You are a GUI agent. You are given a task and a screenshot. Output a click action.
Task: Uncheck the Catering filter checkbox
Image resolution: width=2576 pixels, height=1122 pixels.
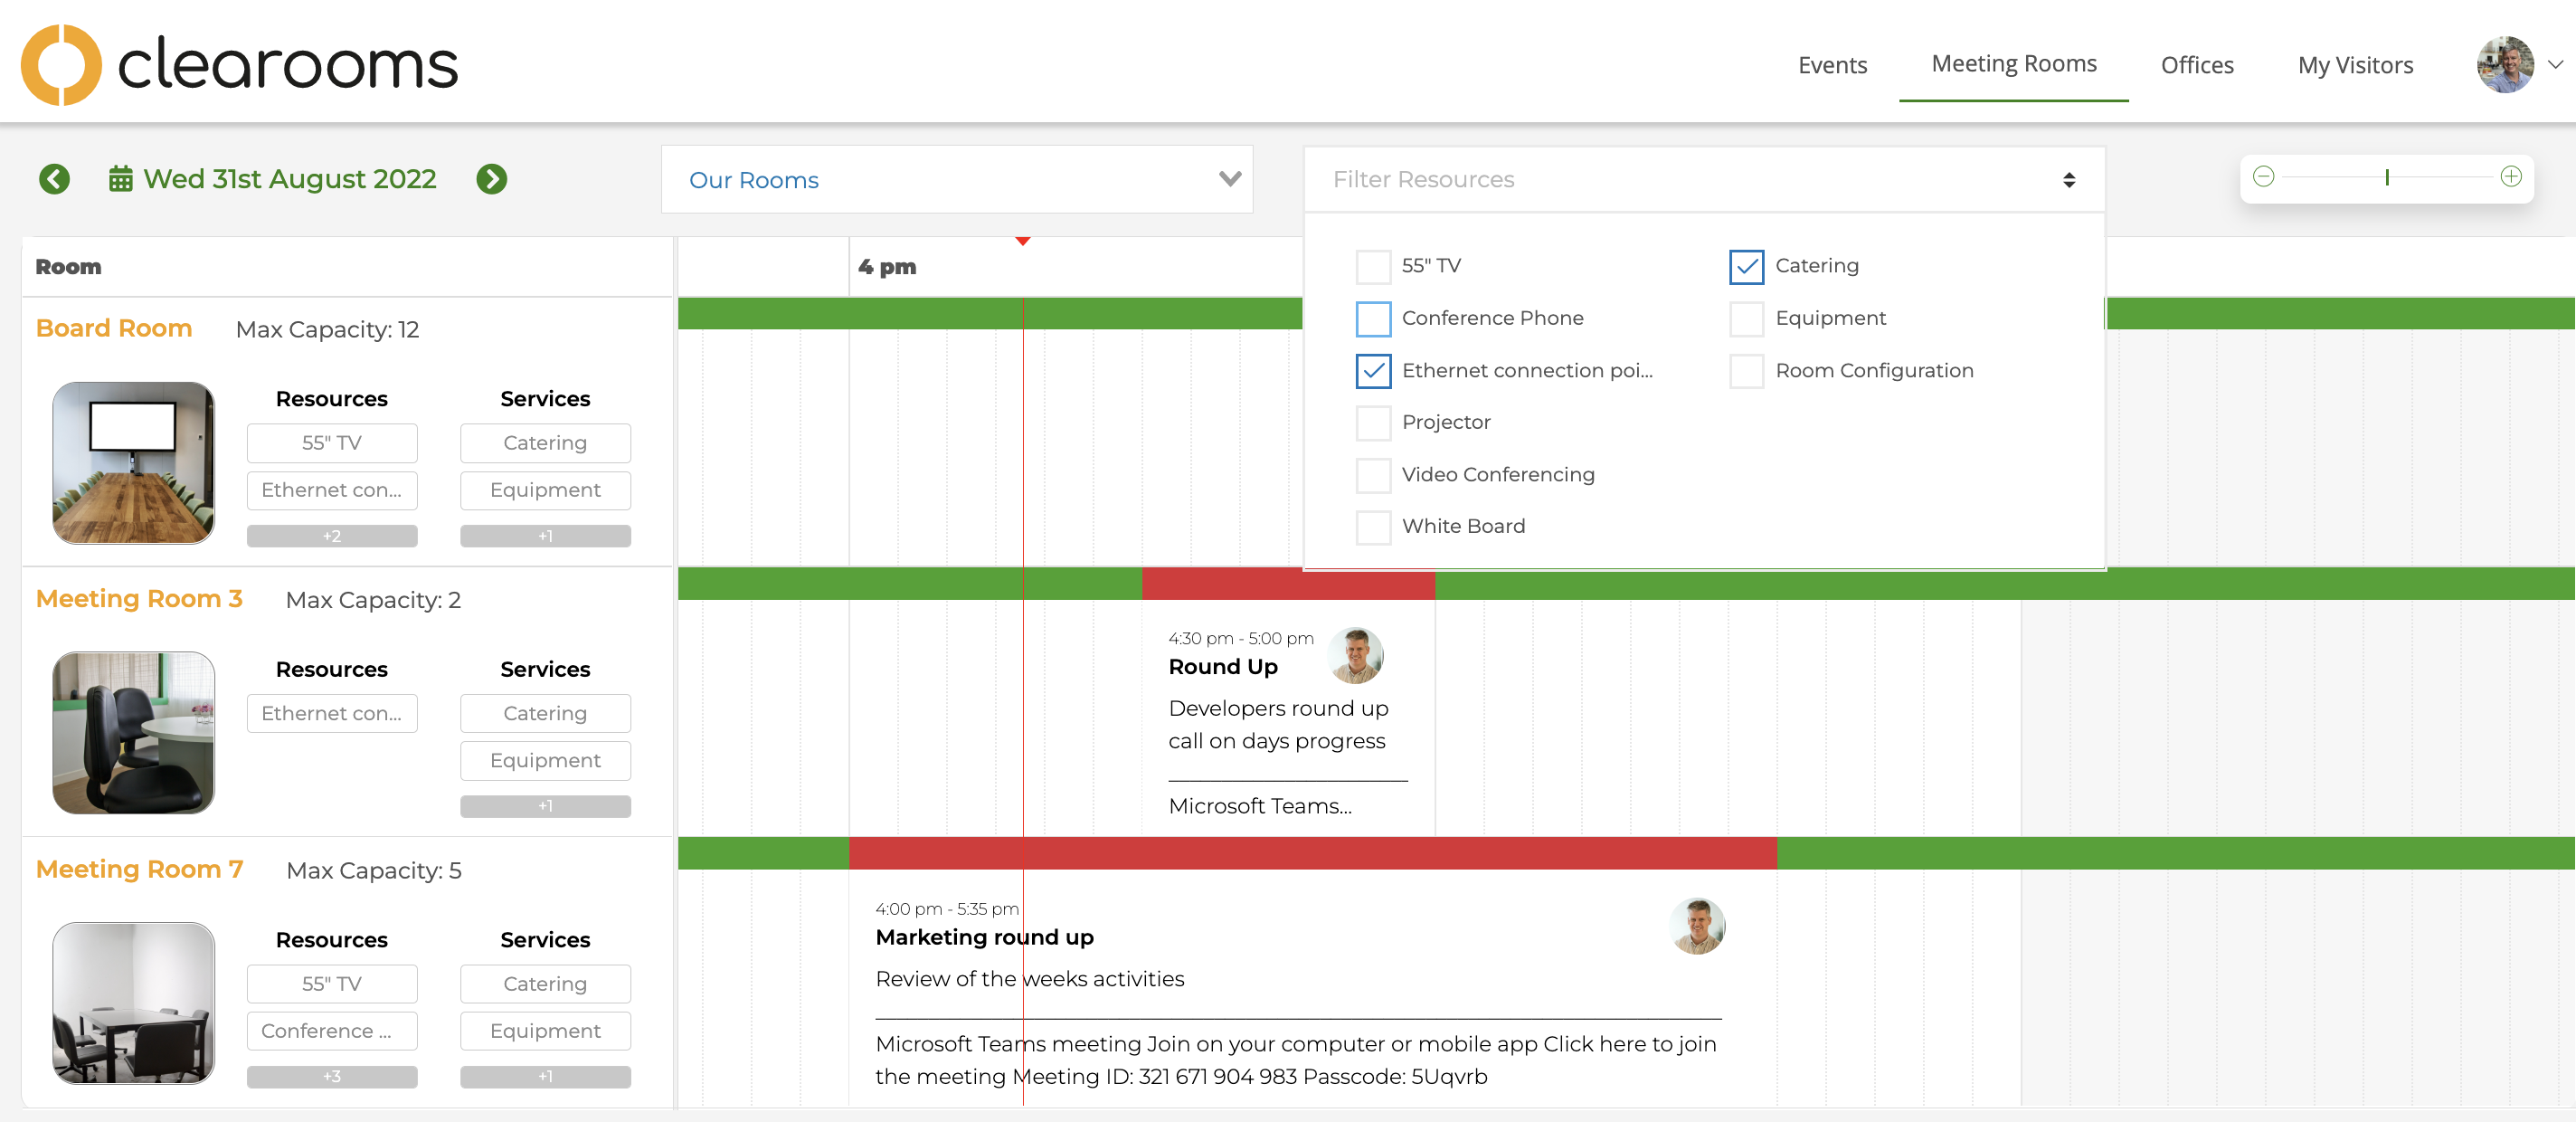click(x=1746, y=266)
